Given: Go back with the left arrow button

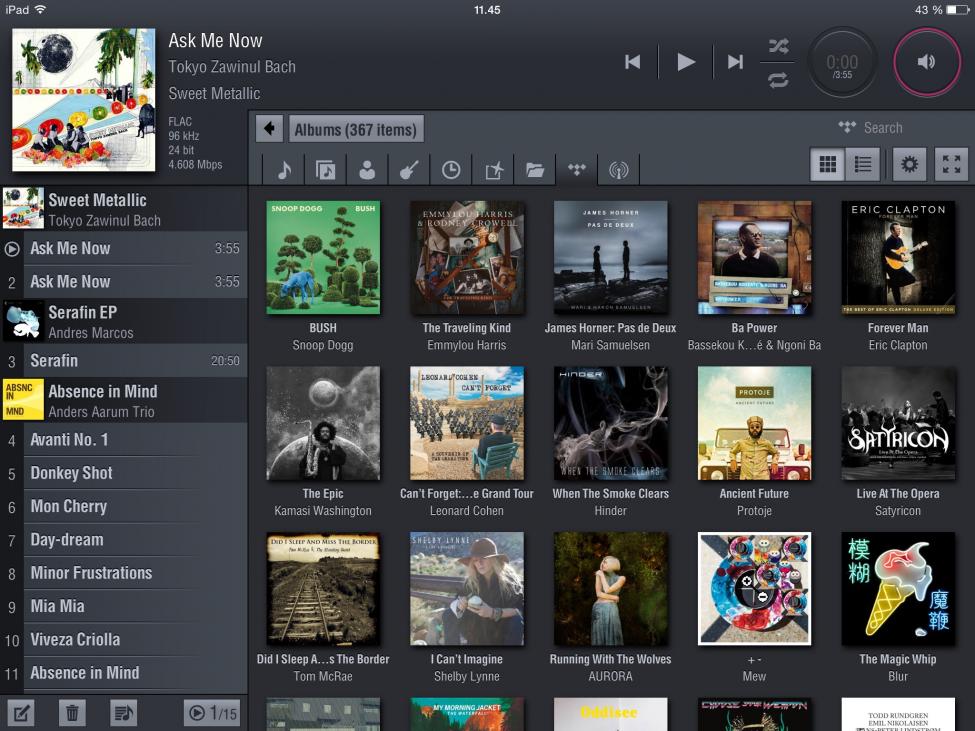Looking at the screenshot, I should [269, 129].
